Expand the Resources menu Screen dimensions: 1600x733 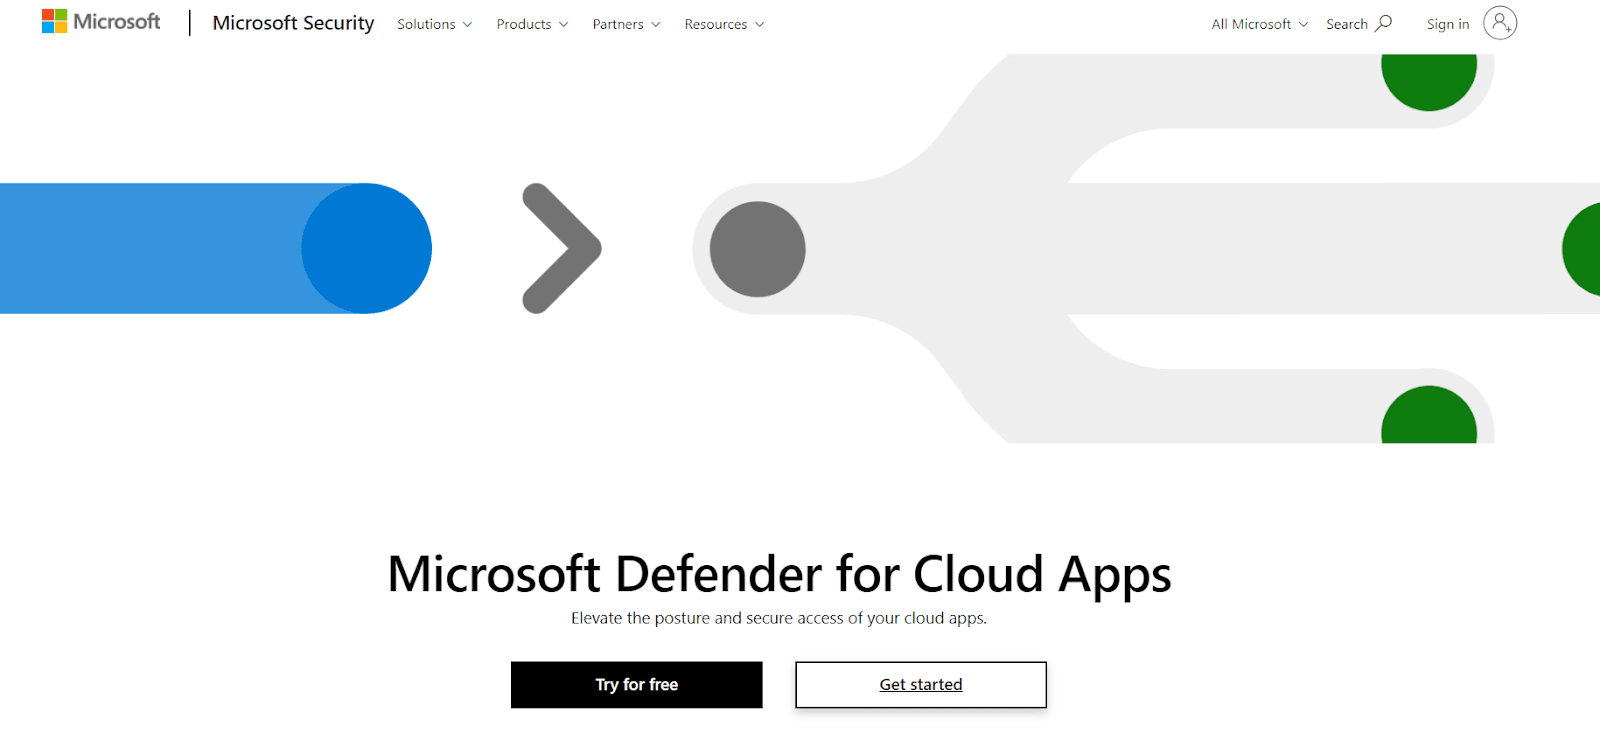point(724,24)
